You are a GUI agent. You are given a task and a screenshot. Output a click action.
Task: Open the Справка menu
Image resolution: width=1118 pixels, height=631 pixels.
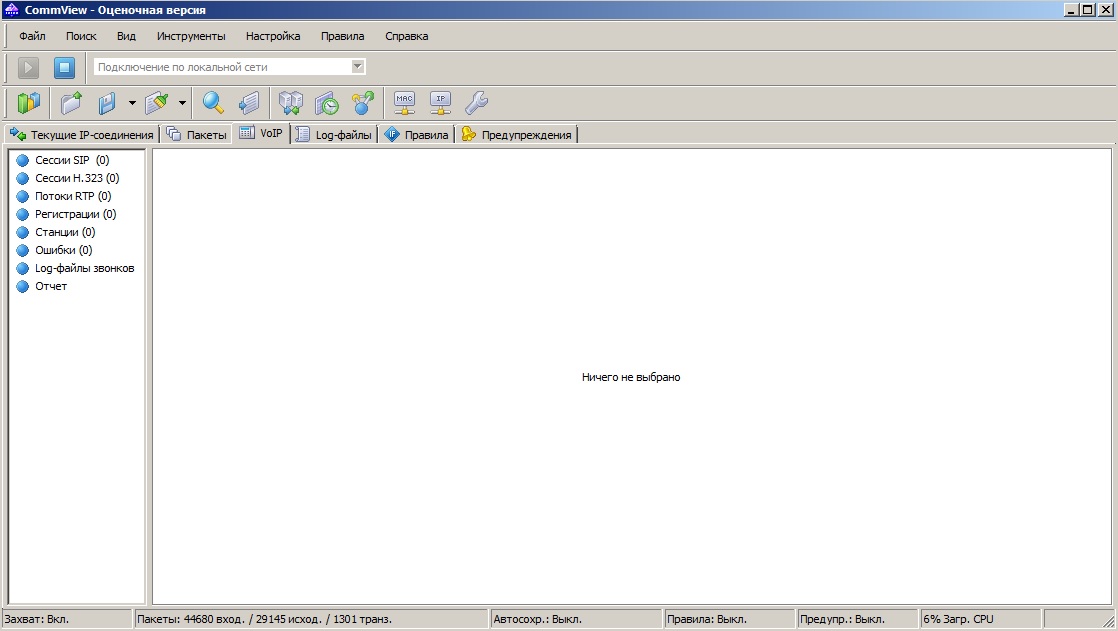[406, 36]
